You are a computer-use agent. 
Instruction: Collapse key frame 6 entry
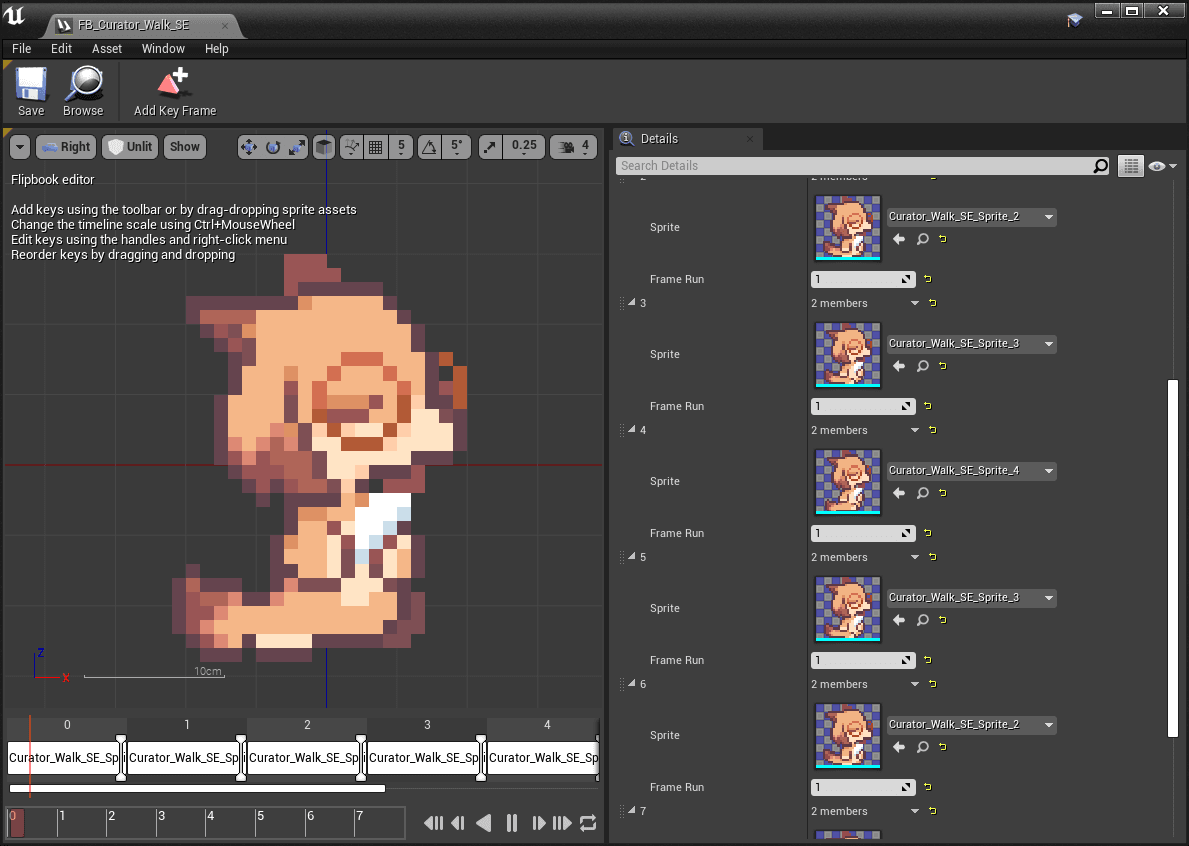[x=632, y=684]
